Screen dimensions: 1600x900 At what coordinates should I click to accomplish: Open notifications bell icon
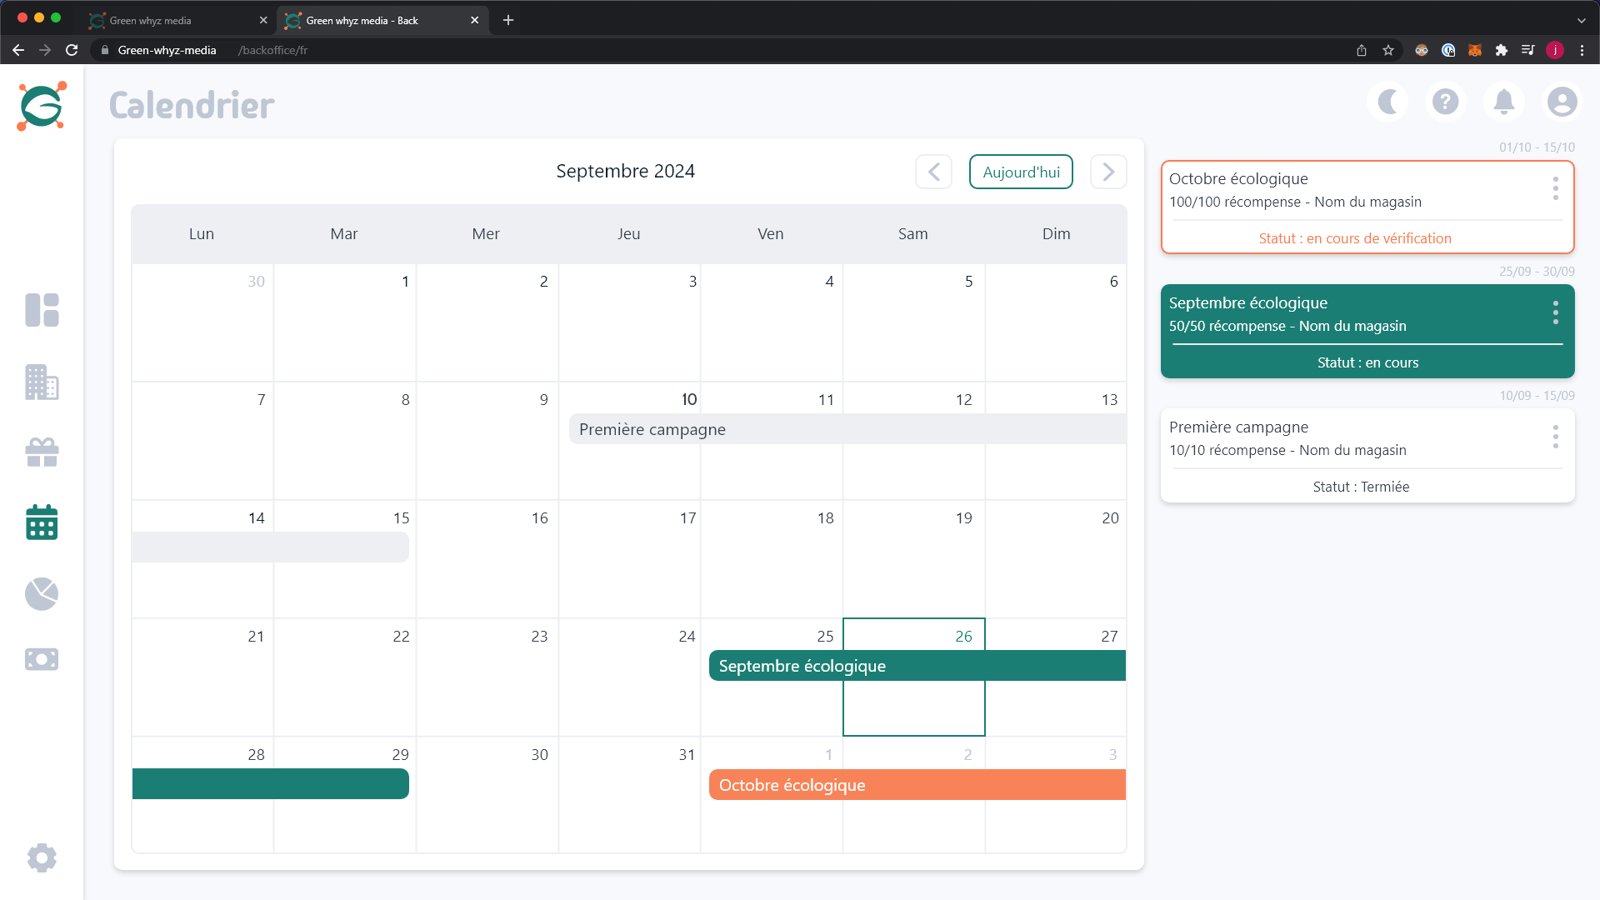coord(1504,101)
